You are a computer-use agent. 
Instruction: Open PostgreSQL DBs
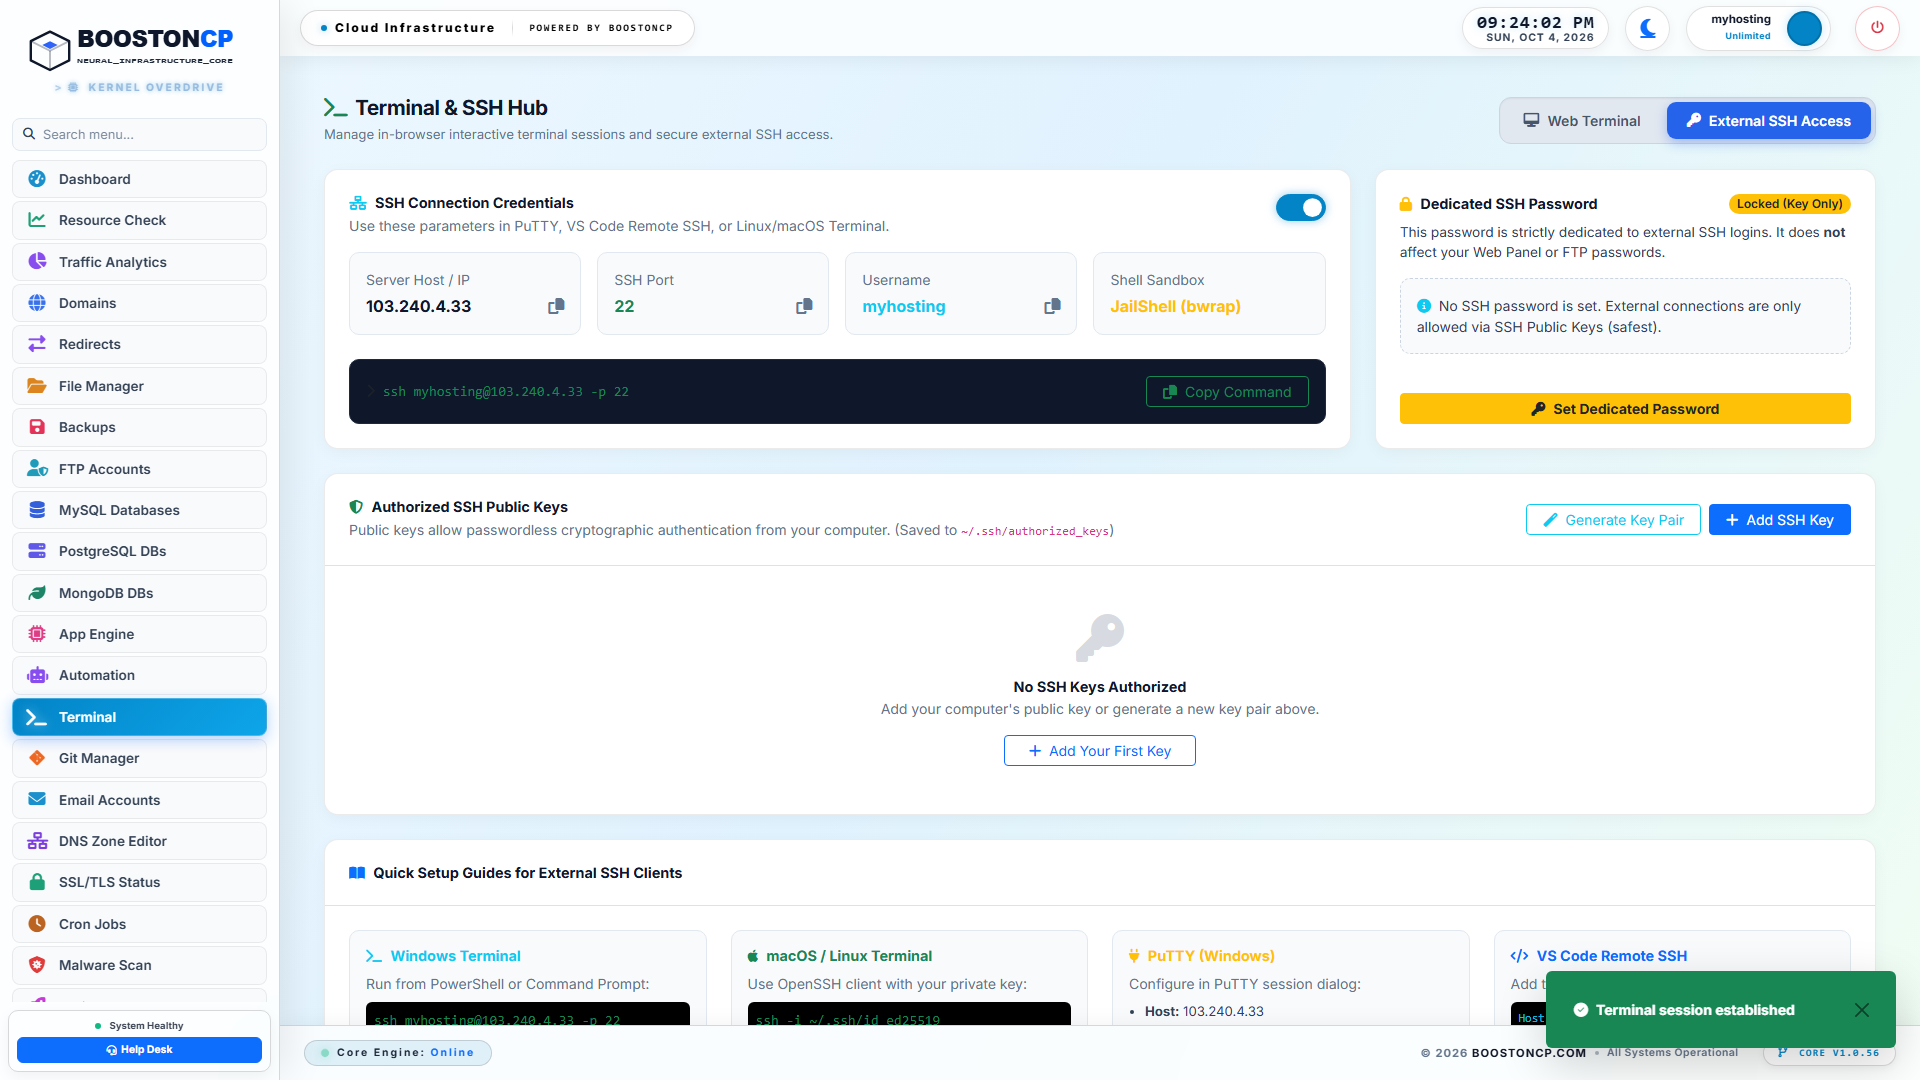coord(139,551)
